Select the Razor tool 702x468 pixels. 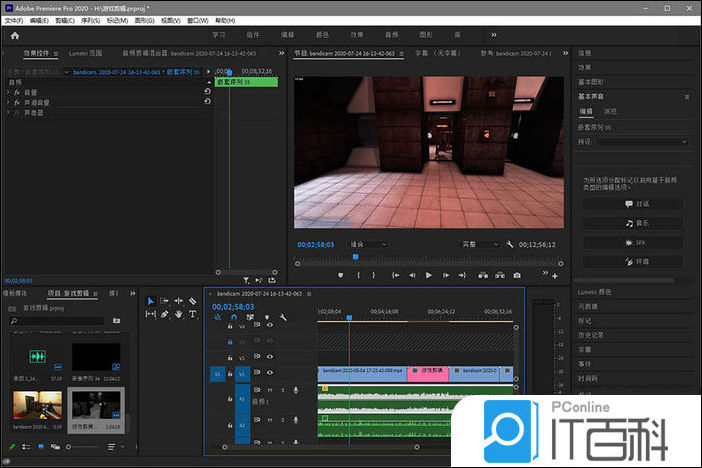tap(192, 301)
